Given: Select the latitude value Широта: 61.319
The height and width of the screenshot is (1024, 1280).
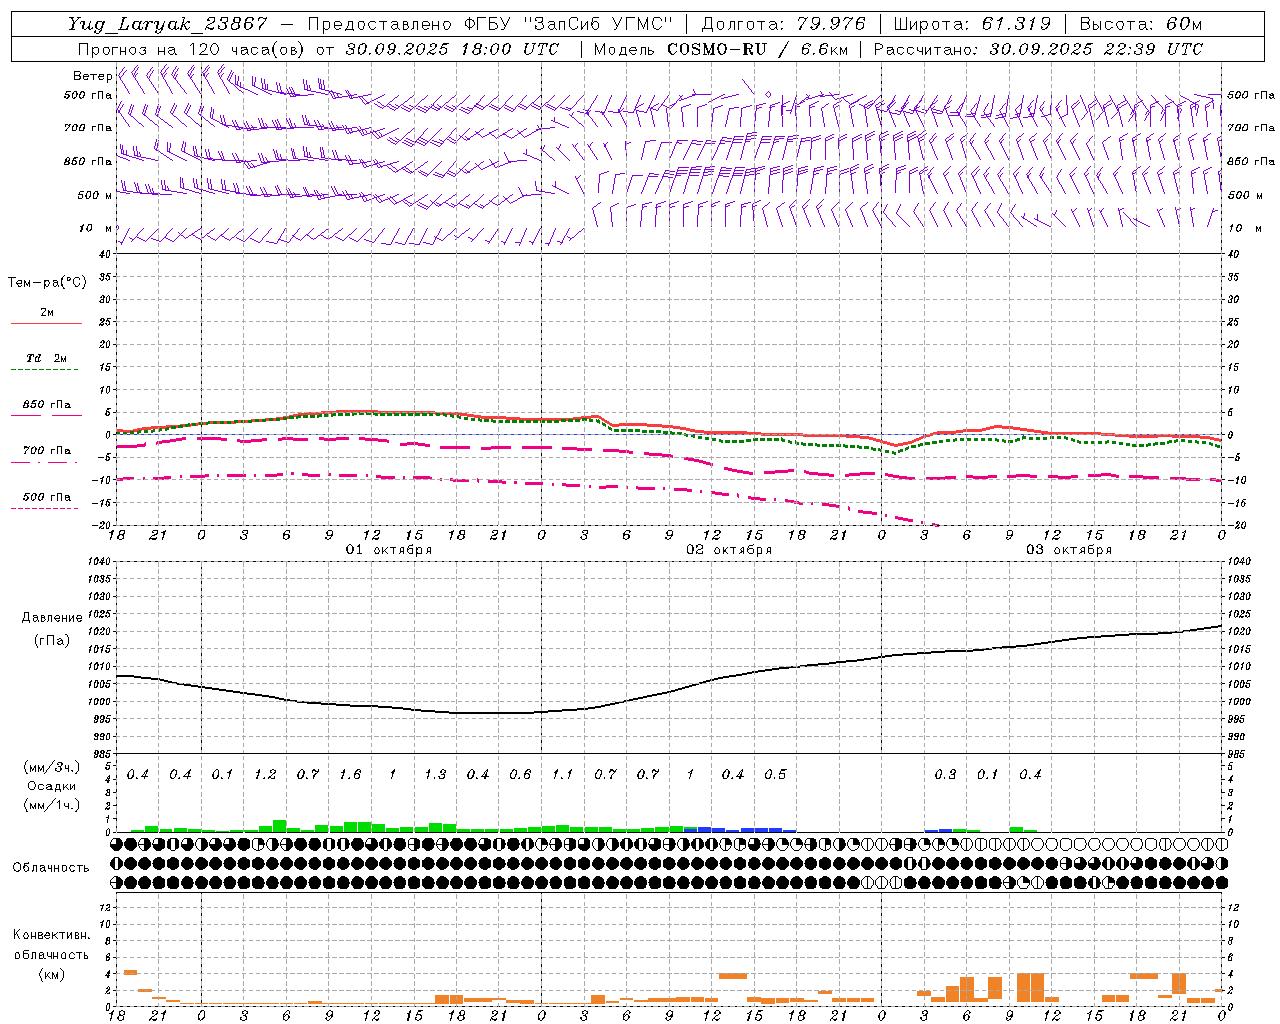Looking at the screenshot, I should pyautogui.click(x=972, y=24).
